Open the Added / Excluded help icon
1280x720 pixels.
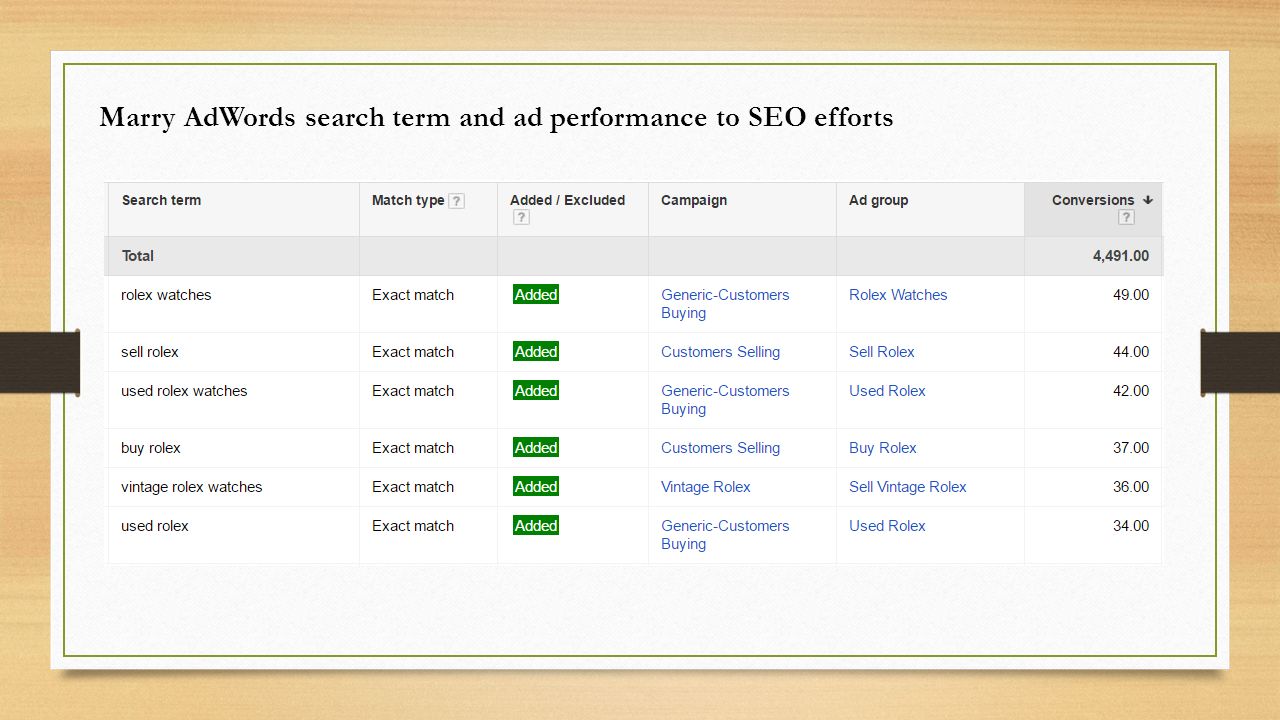pos(521,218)
